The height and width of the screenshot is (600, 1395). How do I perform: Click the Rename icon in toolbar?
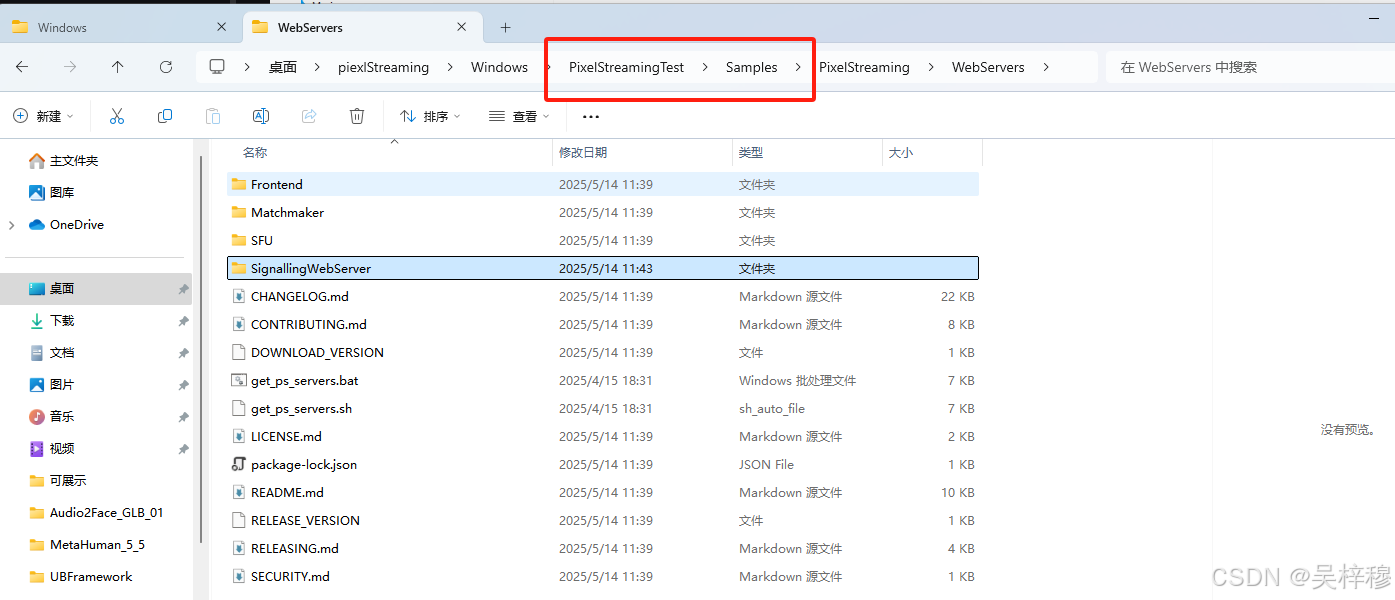261,116
